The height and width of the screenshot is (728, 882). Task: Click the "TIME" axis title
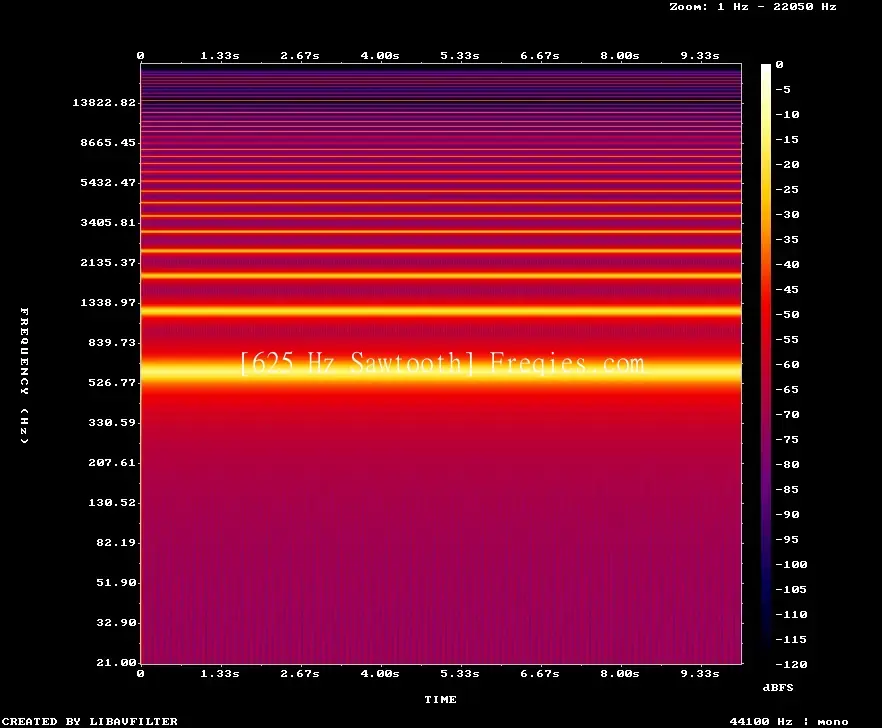click(440, 699)
